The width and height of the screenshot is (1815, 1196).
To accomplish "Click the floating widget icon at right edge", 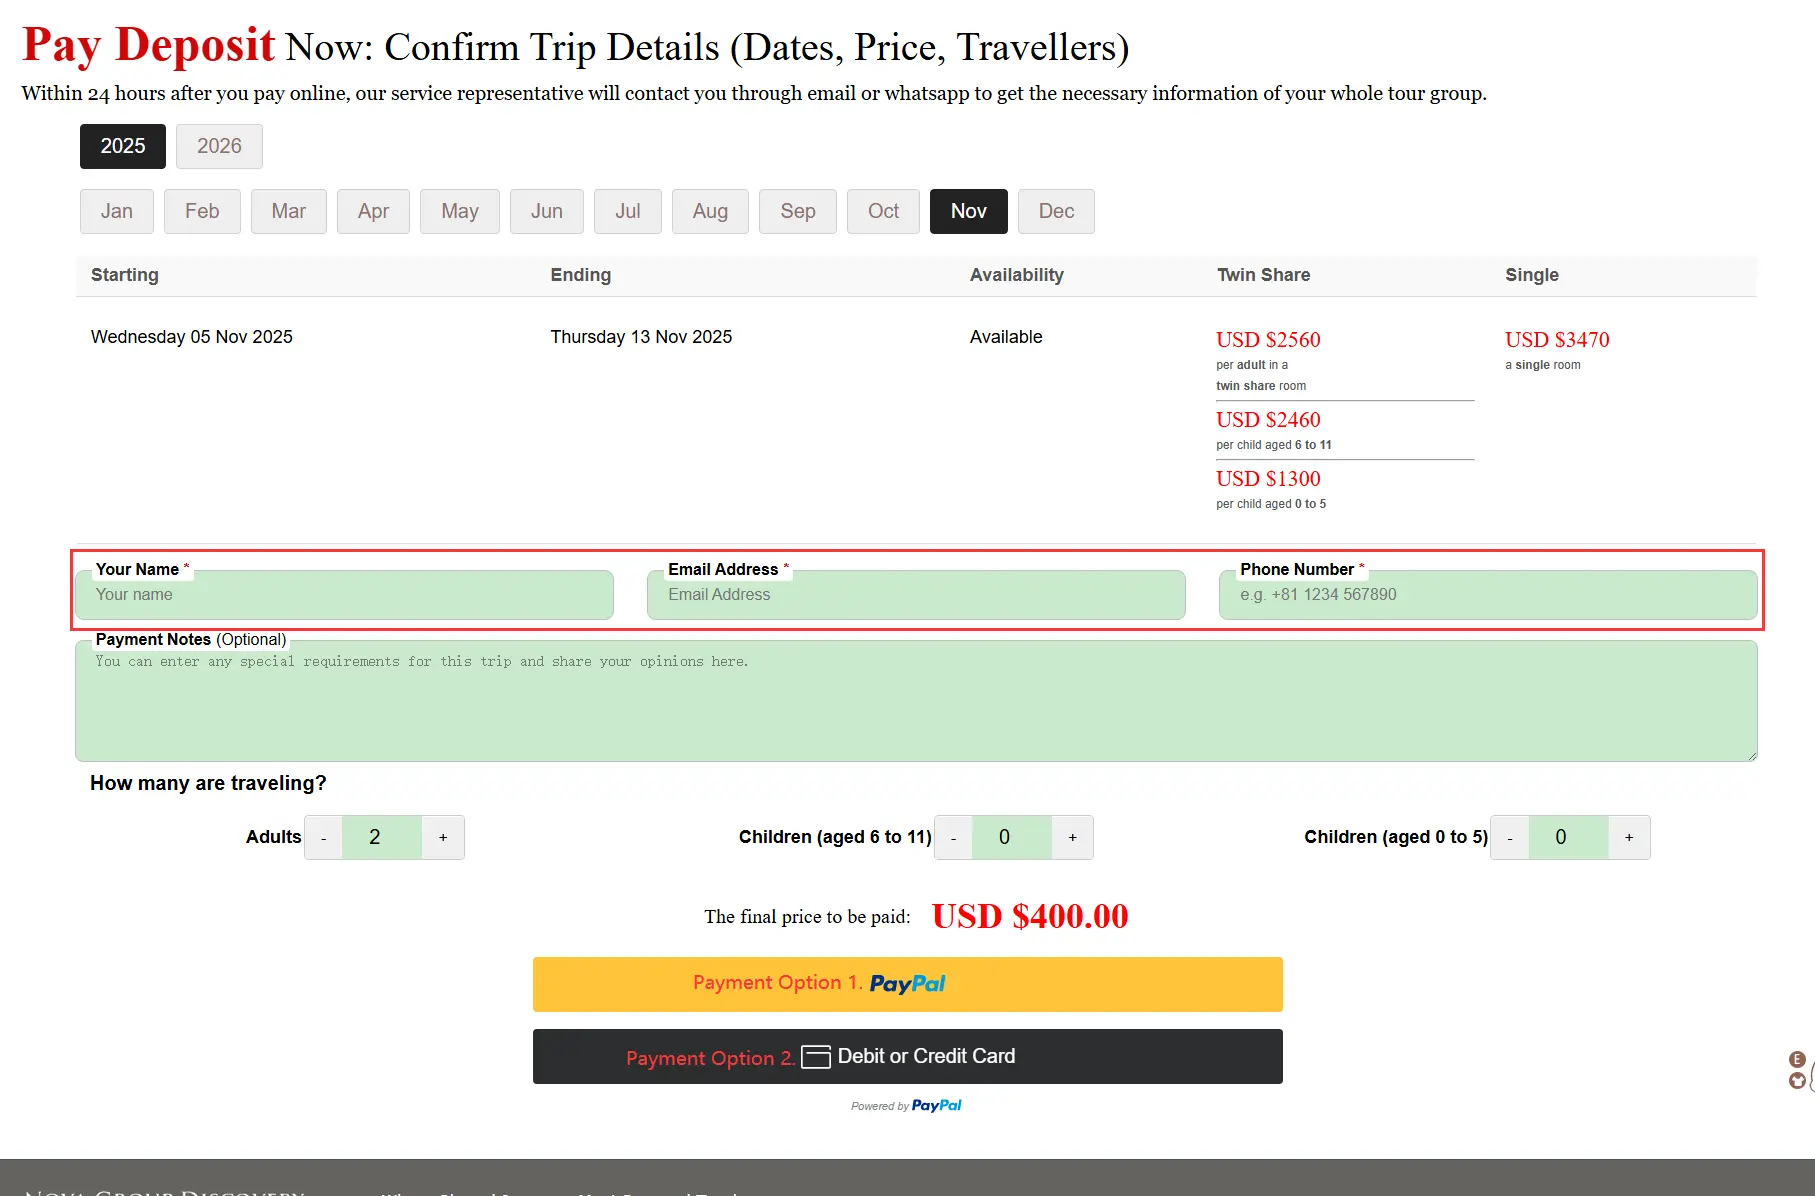I will 1798,1070.
